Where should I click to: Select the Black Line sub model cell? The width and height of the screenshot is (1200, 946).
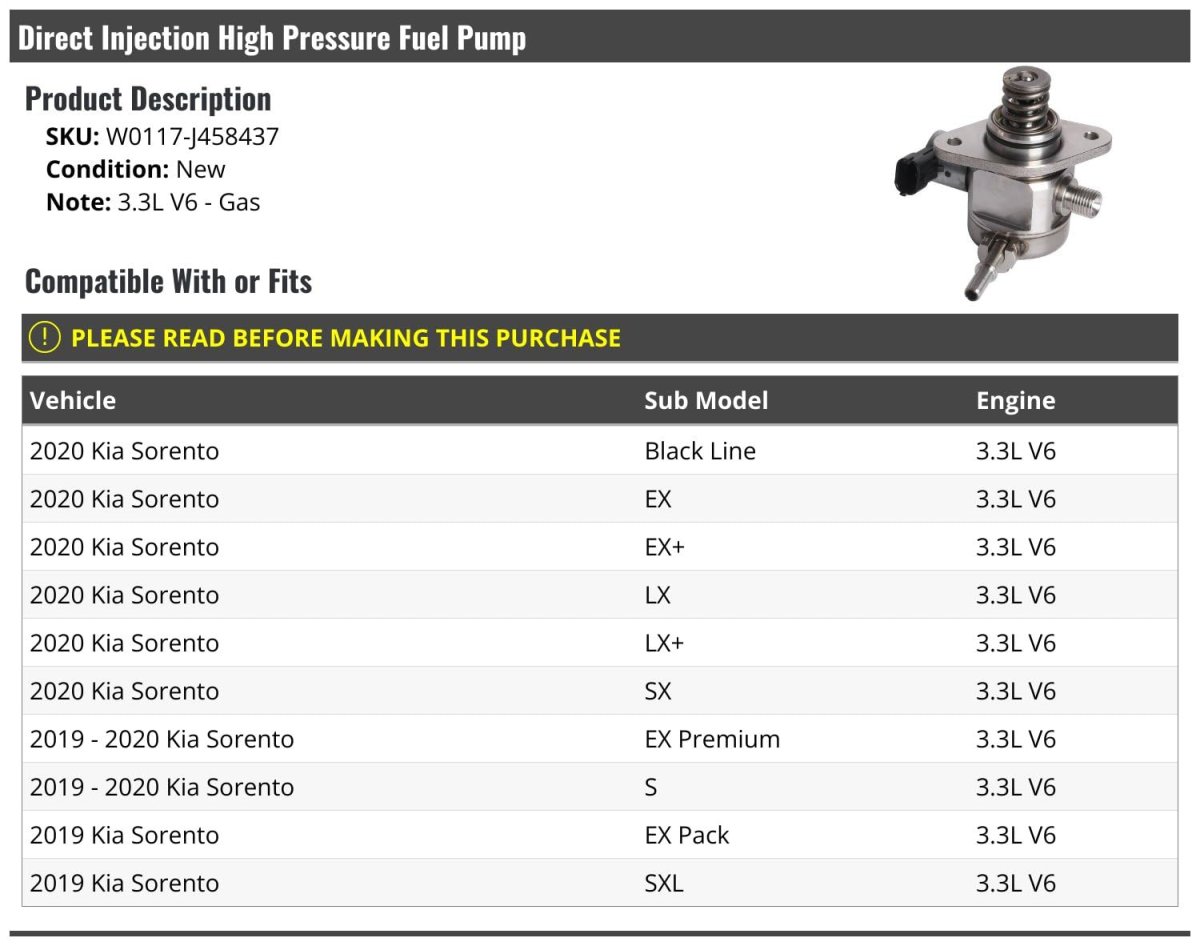coord(700,451)
